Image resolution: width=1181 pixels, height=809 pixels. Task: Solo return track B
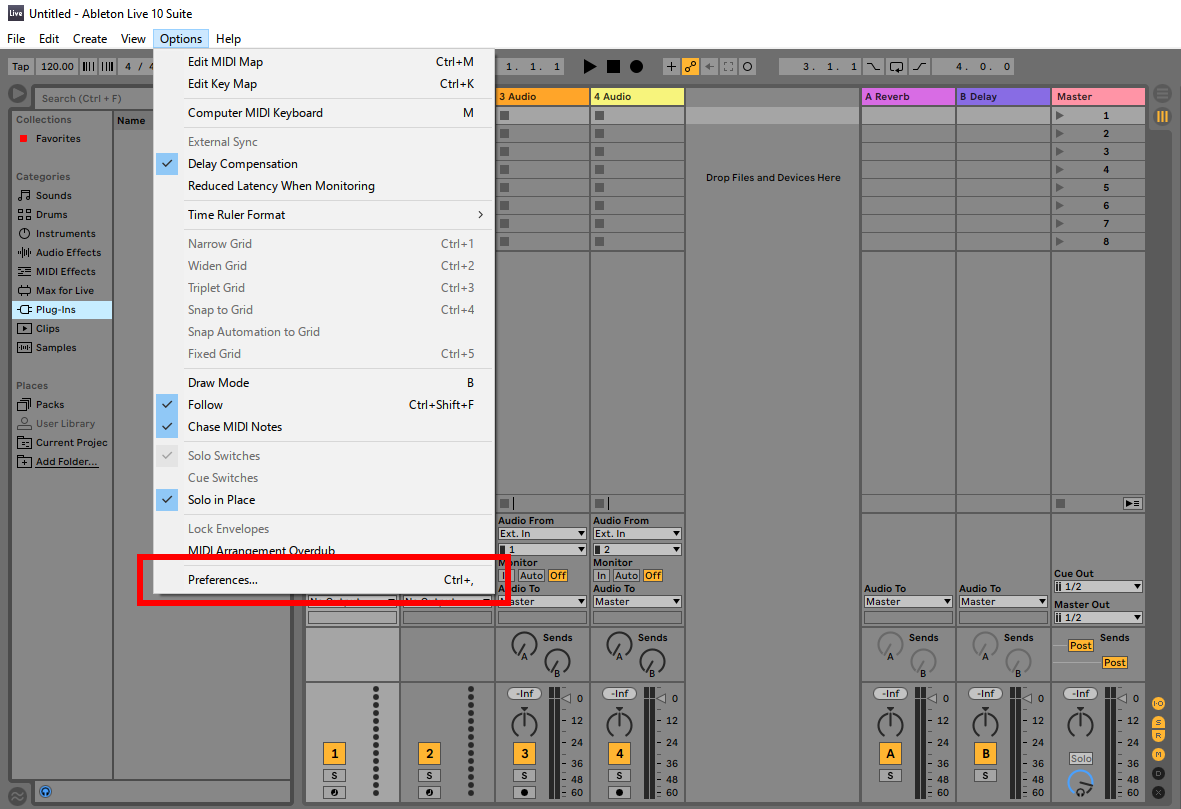(x=985, y=775)
